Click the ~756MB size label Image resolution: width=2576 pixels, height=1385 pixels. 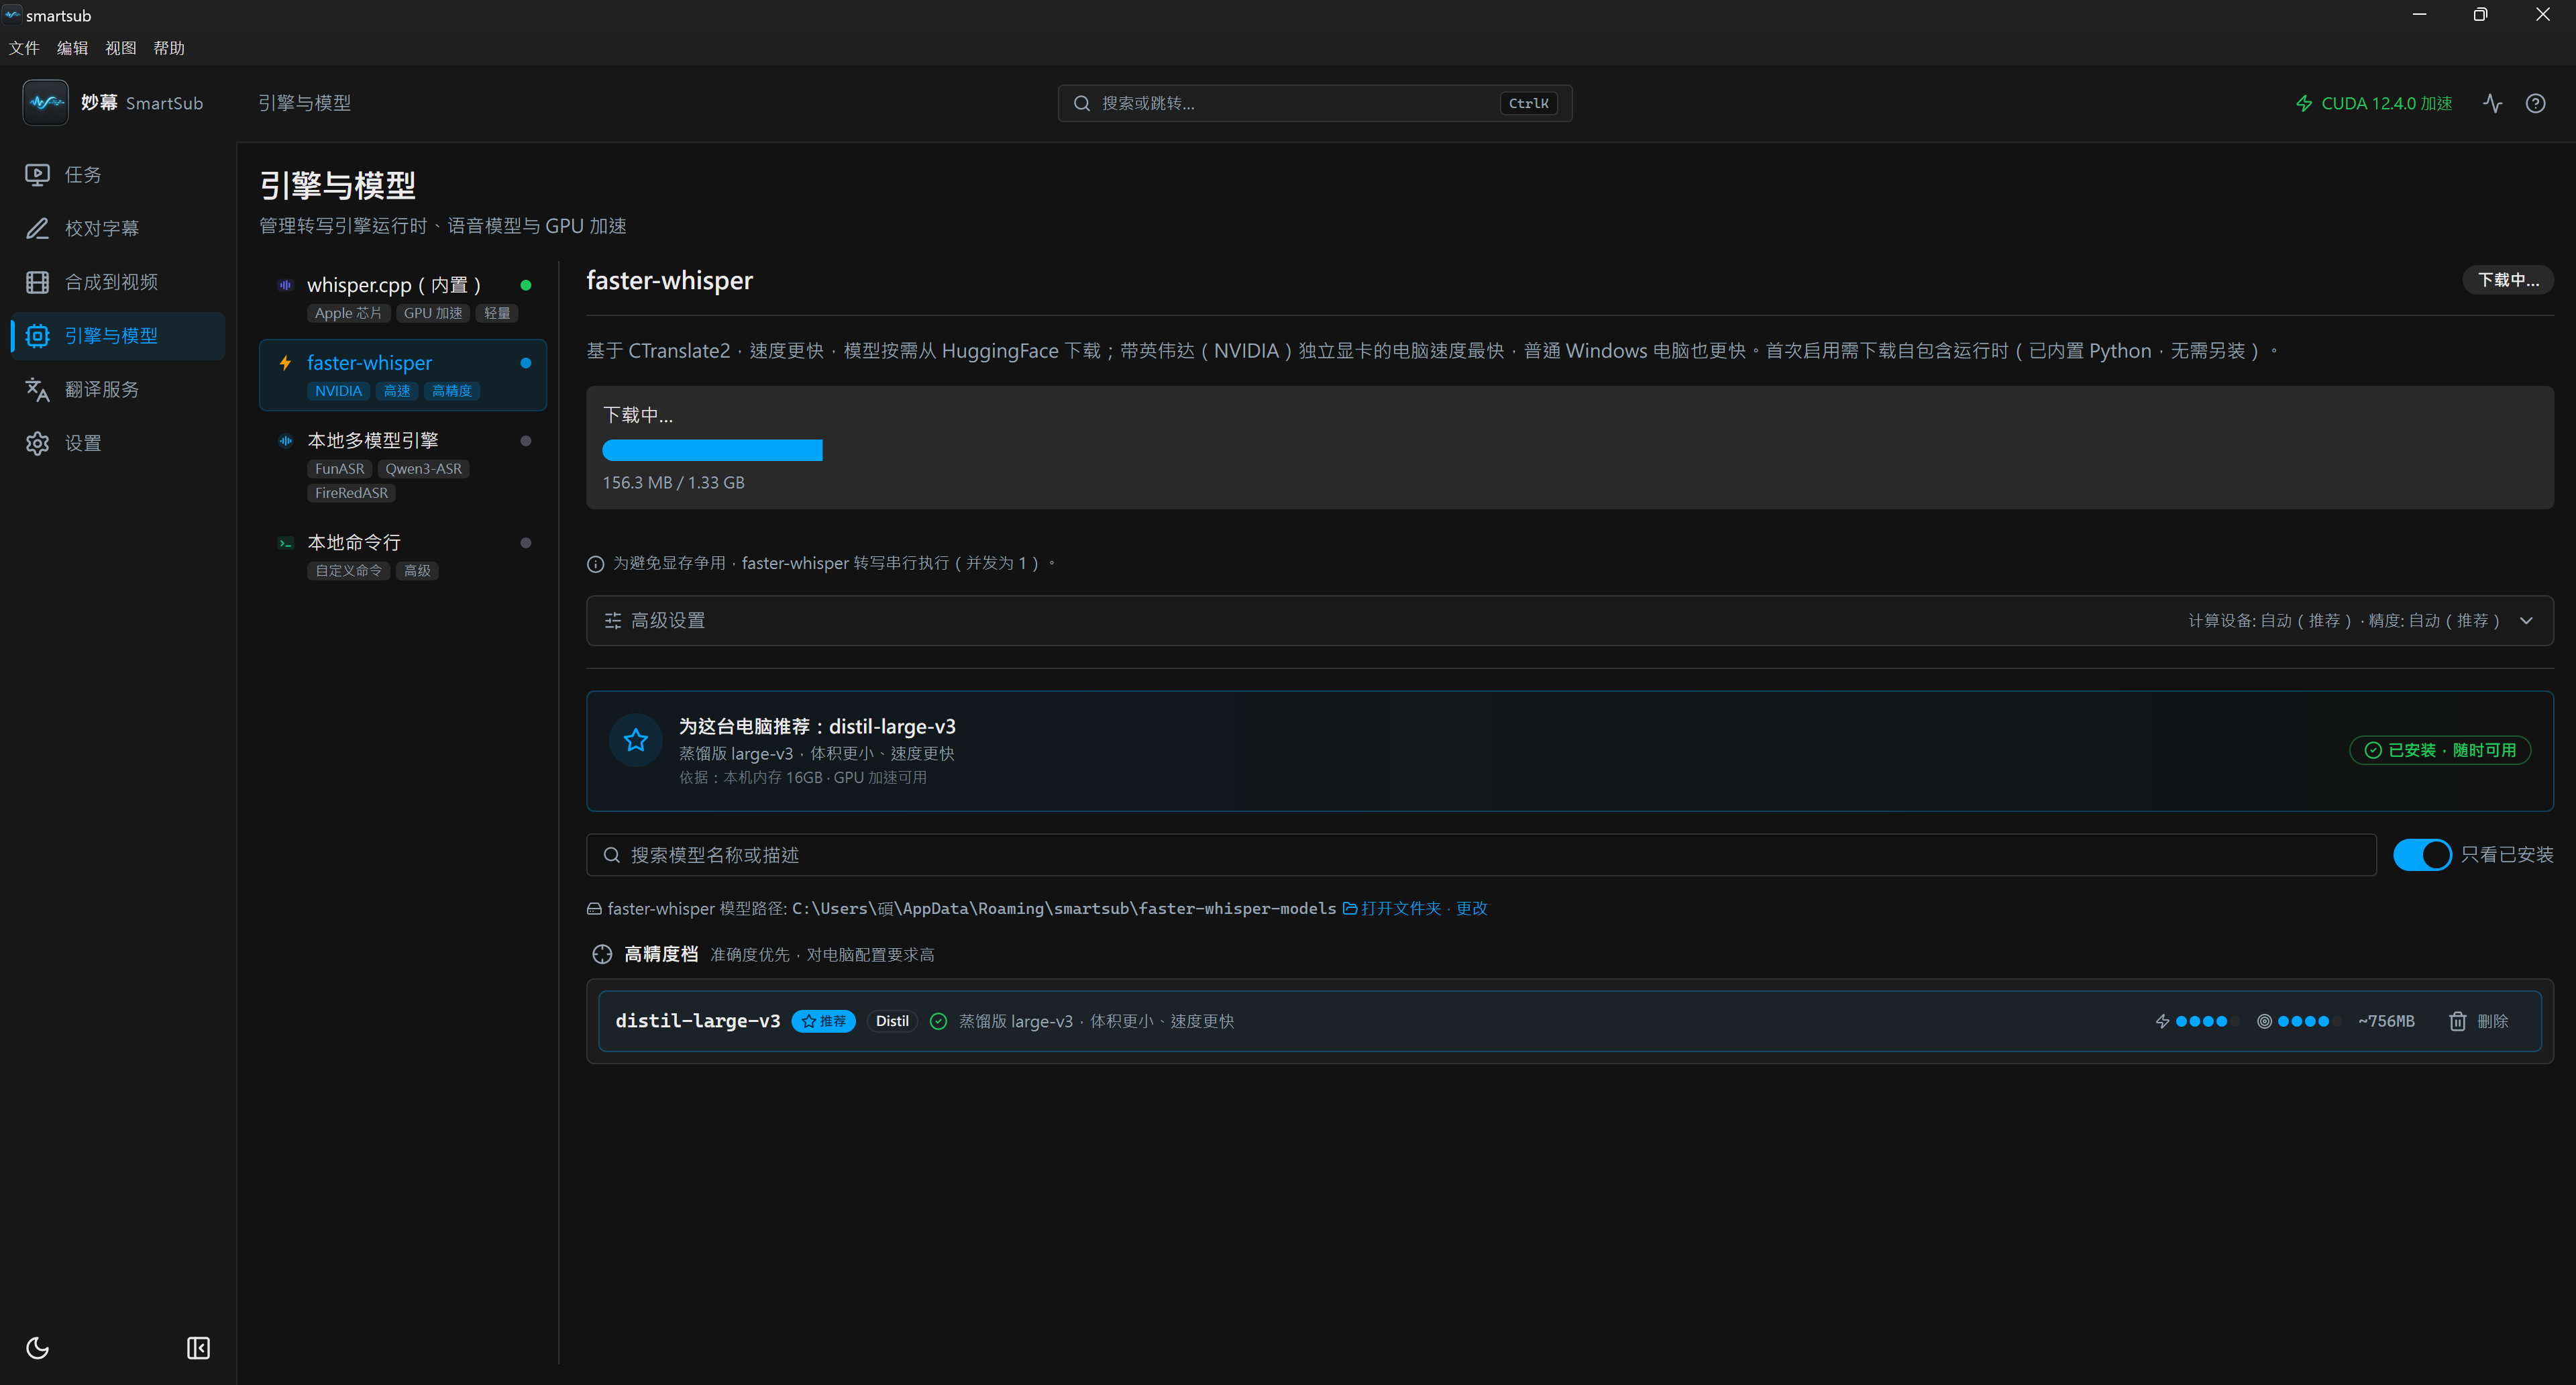pyautogui.click(x=2386, y=1021)
